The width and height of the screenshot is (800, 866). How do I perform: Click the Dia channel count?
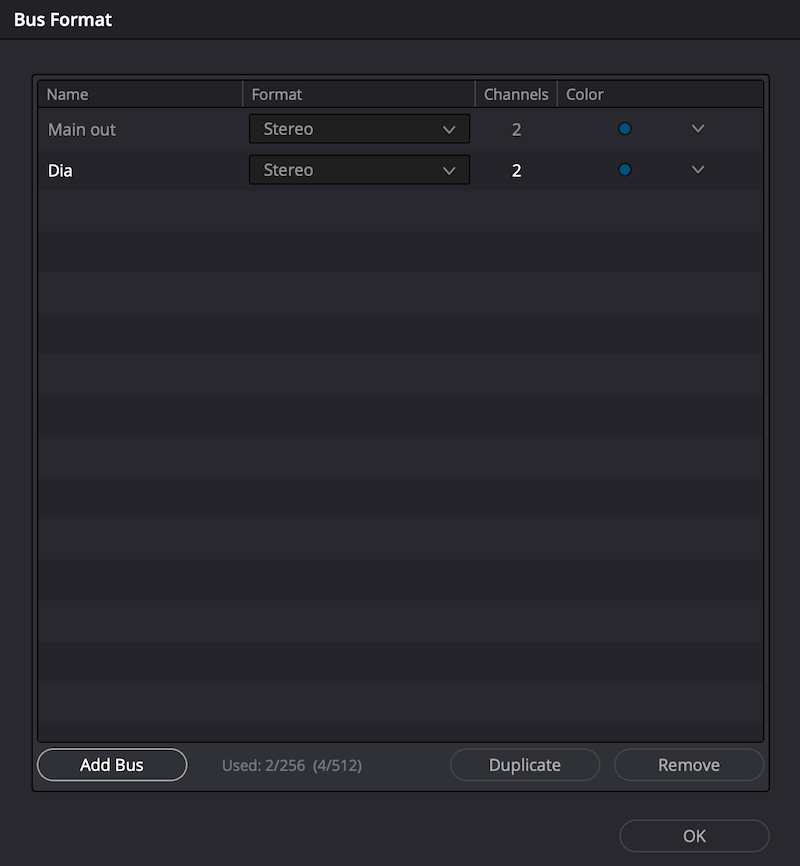tap(516, 170)
